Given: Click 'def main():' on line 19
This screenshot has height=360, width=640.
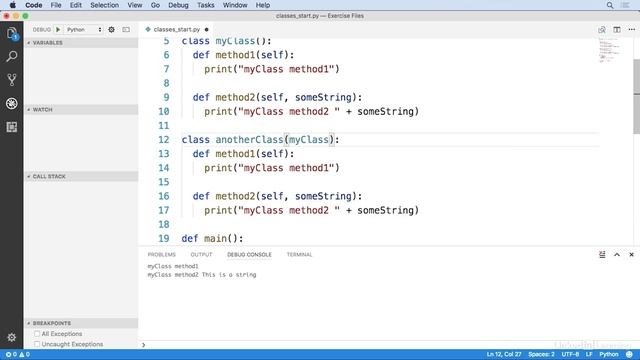Looking at the screenshot, I should (x=212, y=238).
